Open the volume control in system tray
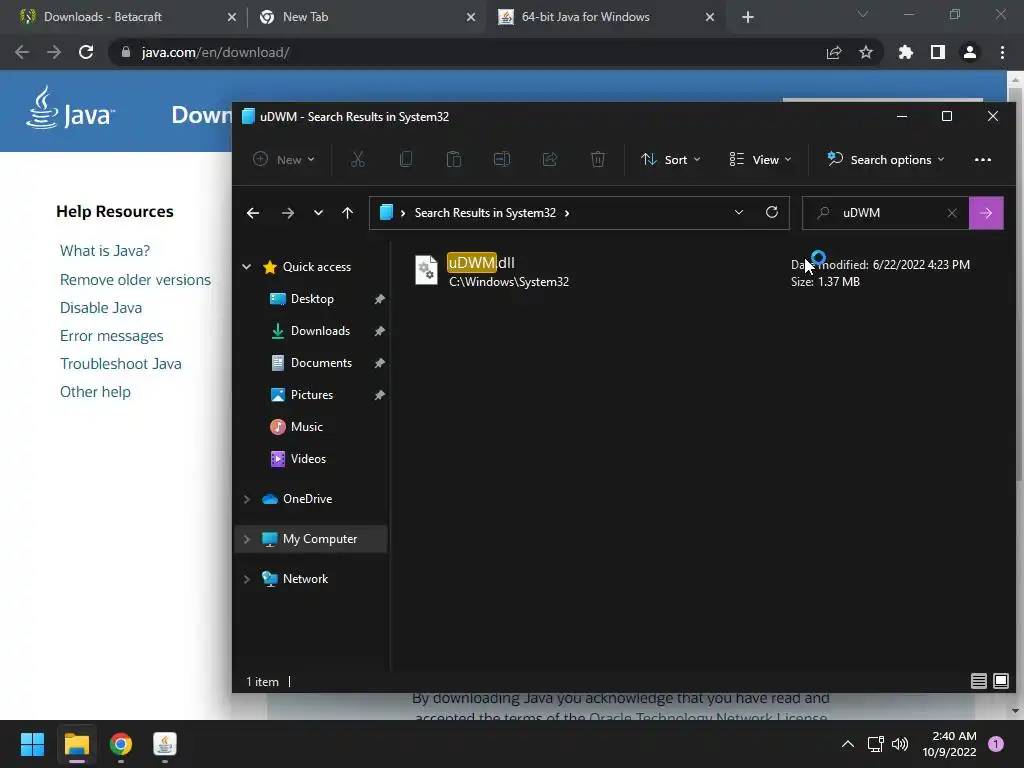This screenshot has height=768, width=1024. point(900,744)
